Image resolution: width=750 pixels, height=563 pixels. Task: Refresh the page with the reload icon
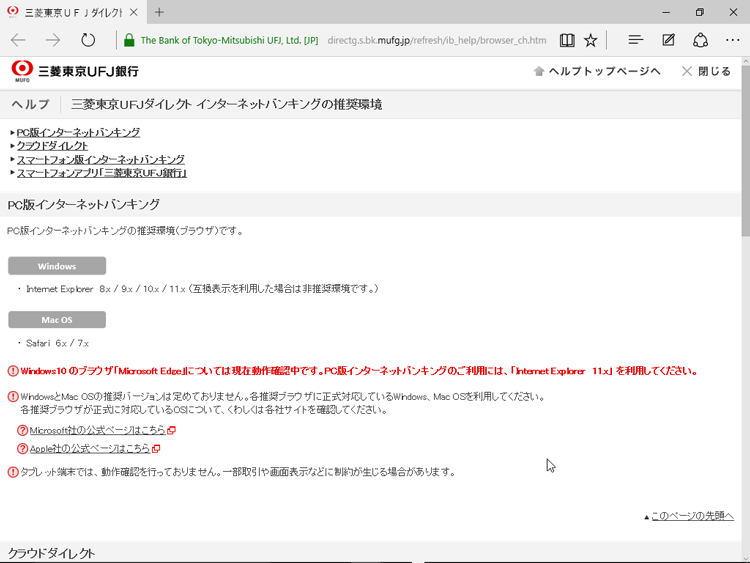coord(88,40)
